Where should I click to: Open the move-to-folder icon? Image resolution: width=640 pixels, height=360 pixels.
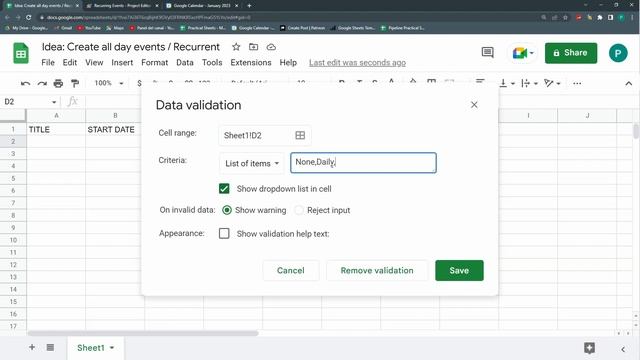point(253,47)
